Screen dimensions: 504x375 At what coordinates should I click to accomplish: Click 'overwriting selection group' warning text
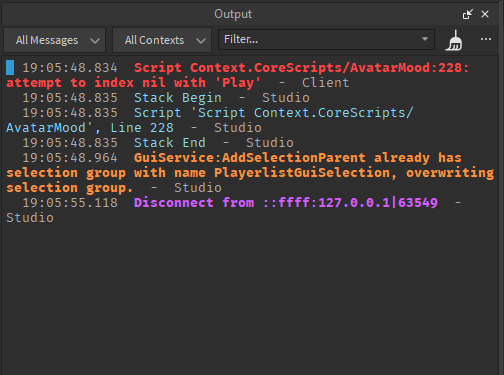point(250,180)
